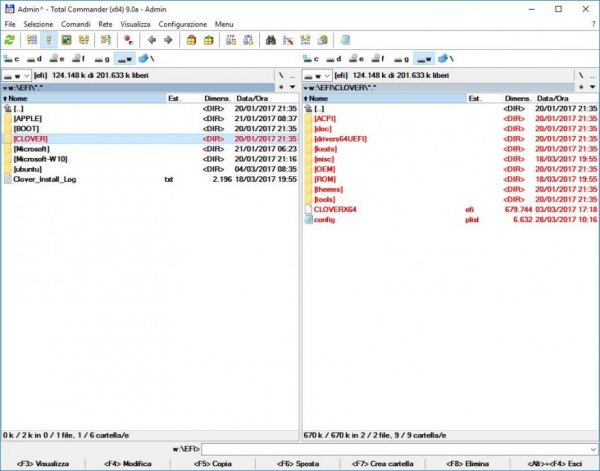
Task: Click the F3 Visualizza button
Action: pyautogui.click(x=43, y=464)
